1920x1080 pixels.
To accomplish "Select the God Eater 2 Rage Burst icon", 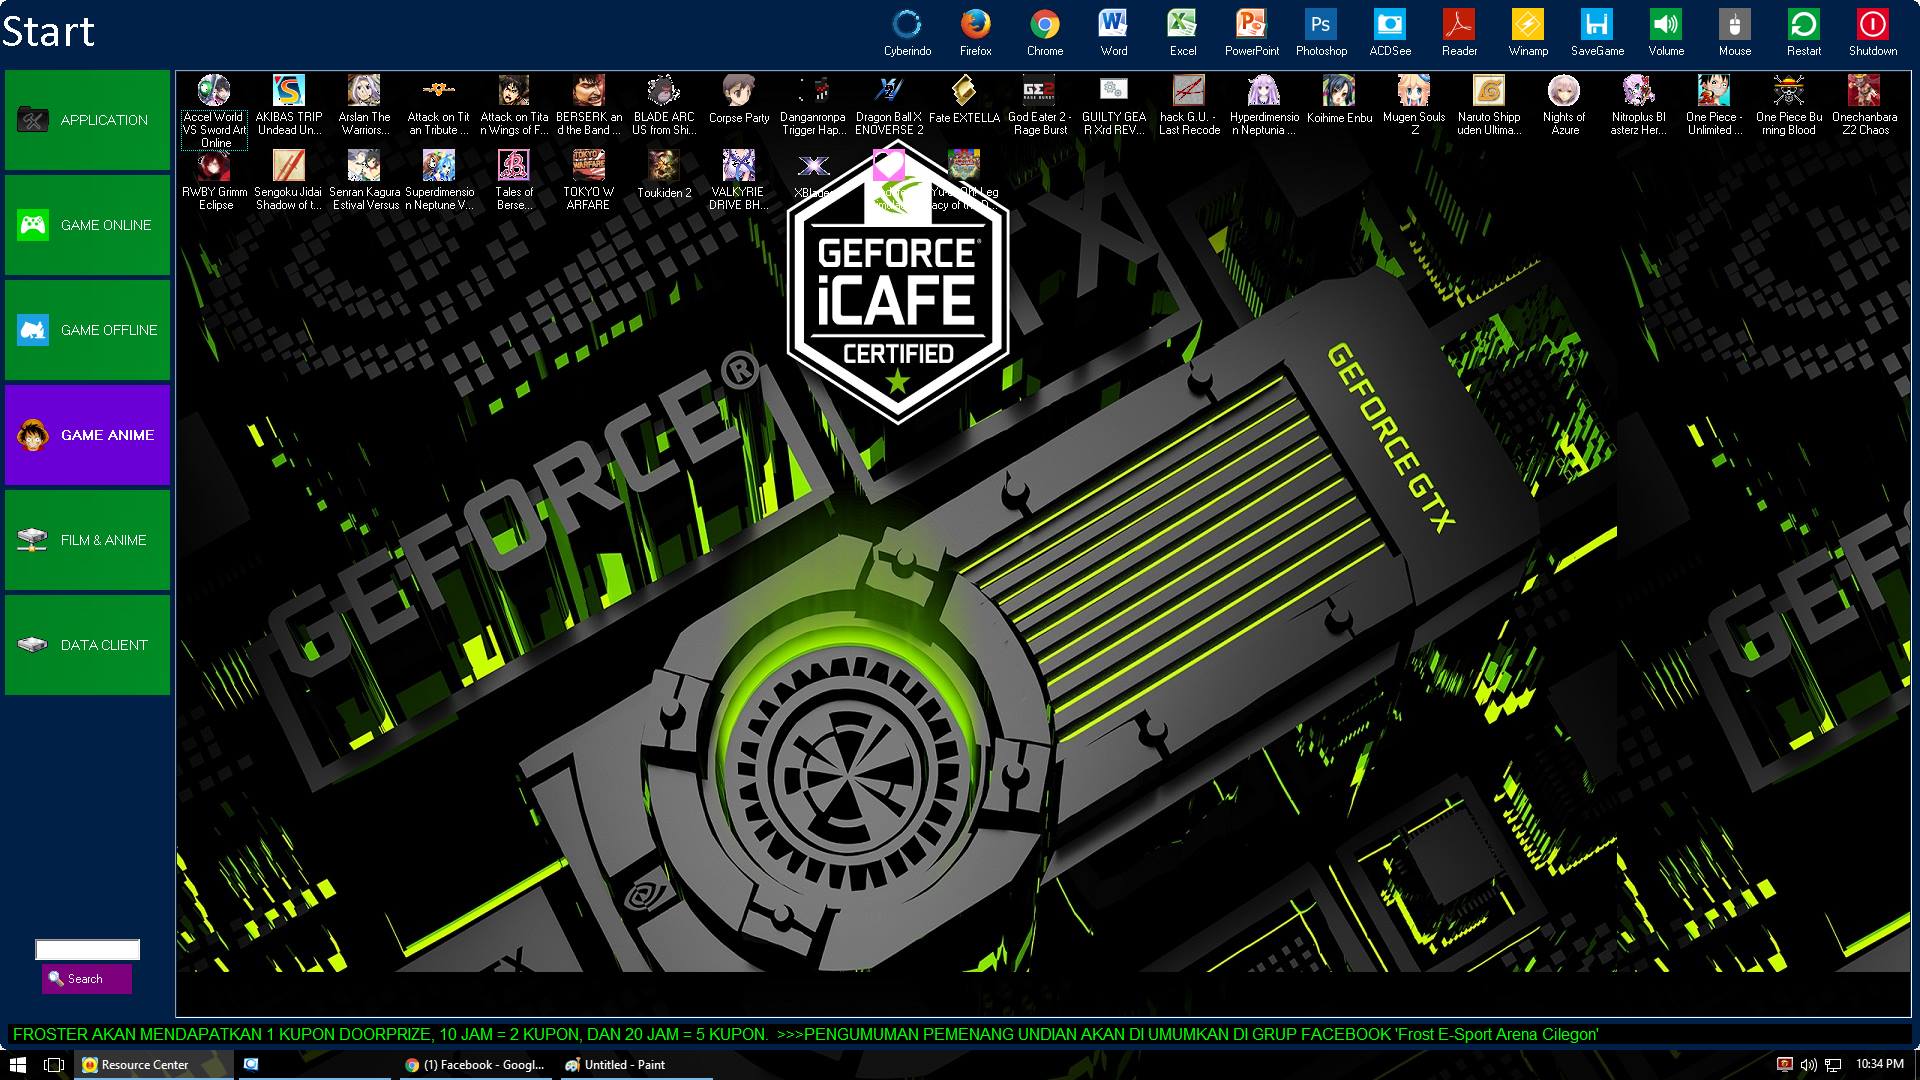I will click(x=1039, y=106).
